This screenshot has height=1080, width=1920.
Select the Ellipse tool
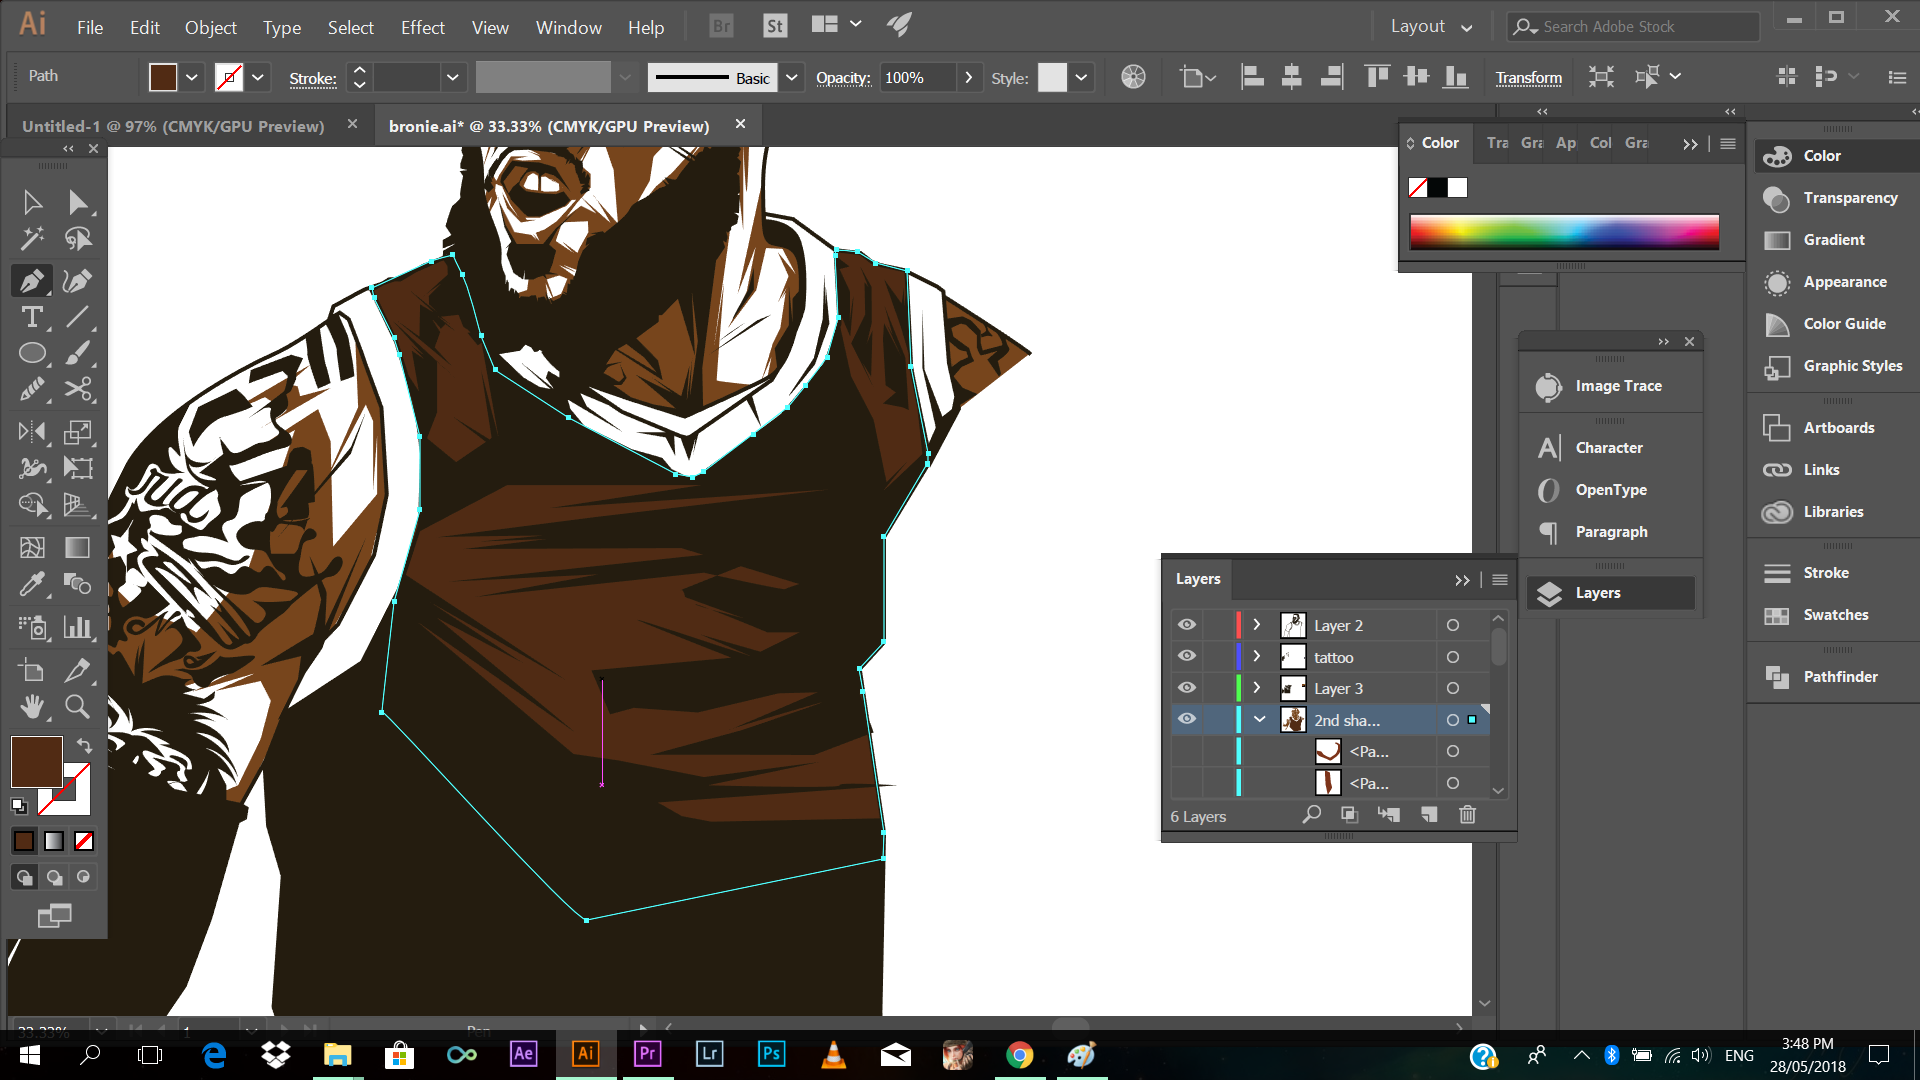32,353
